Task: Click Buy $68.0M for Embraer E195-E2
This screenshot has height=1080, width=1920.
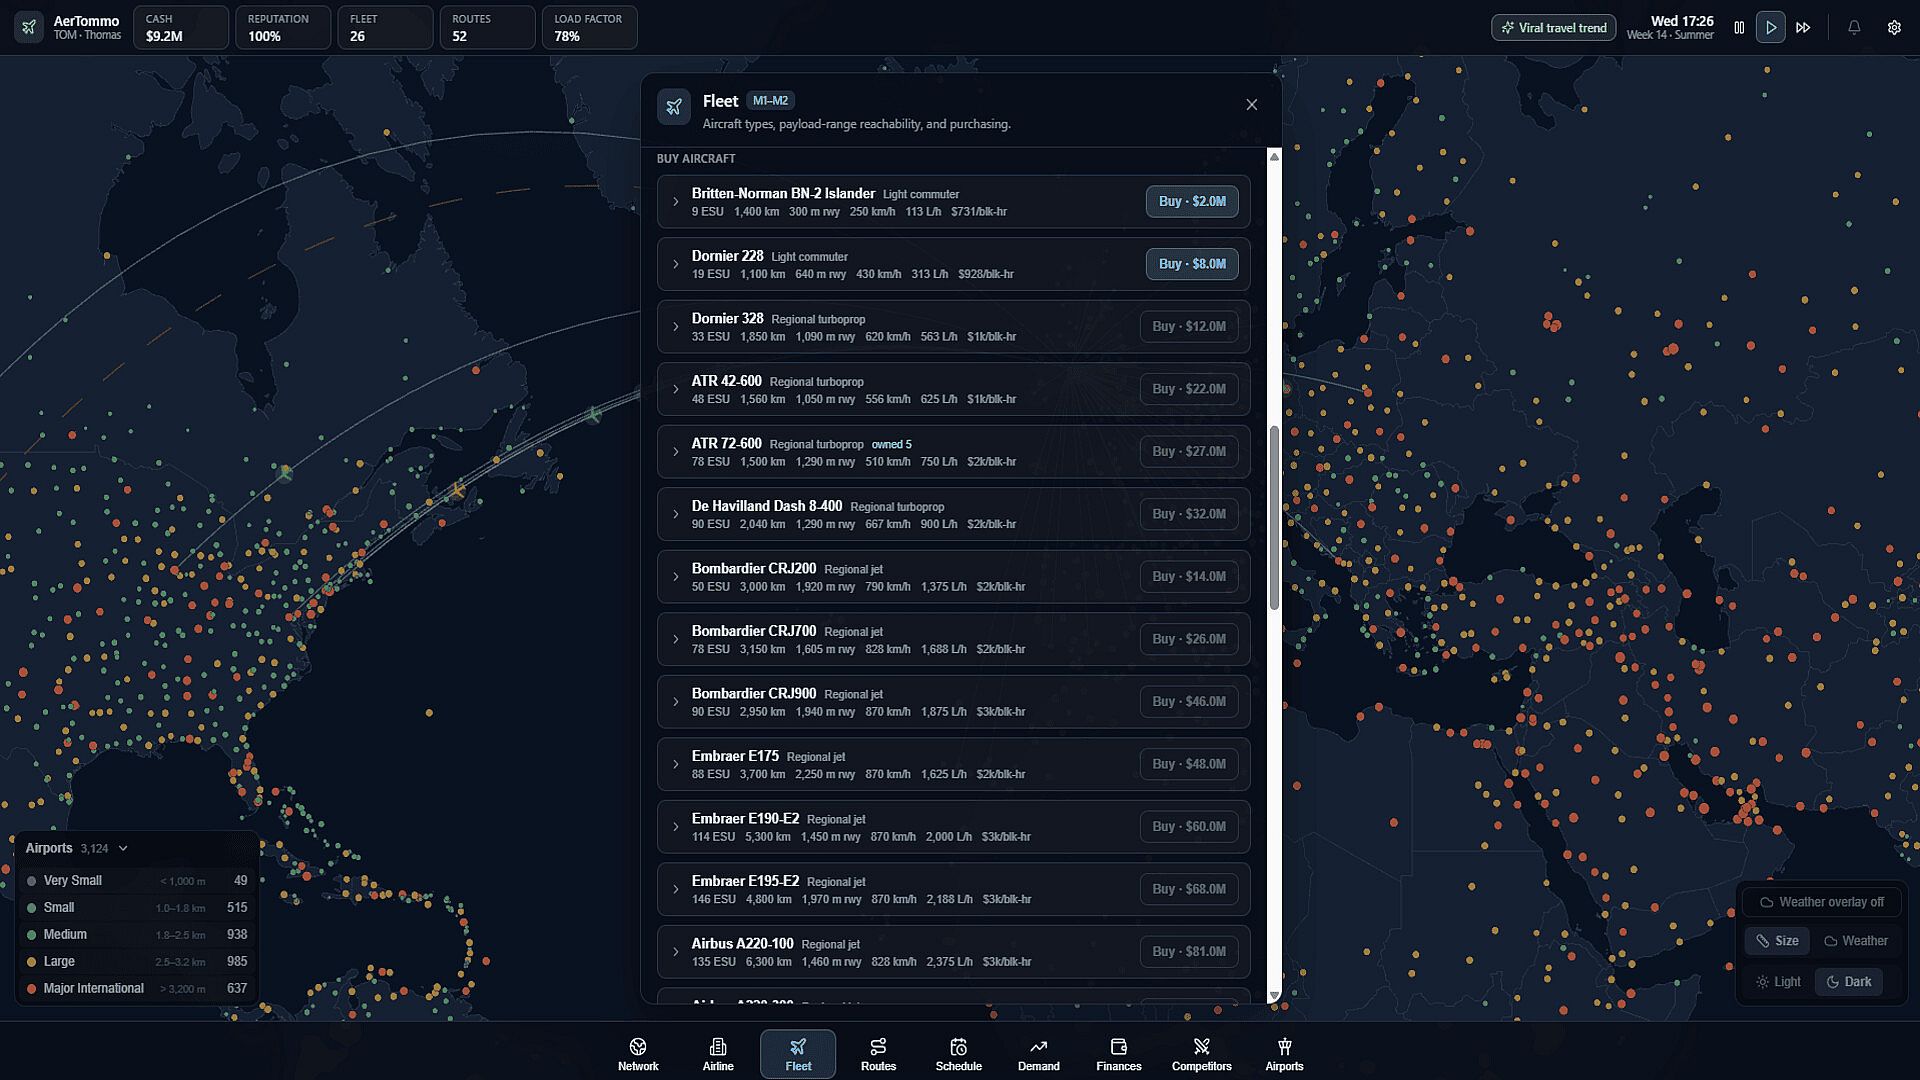Action: tap(1189, 889)
